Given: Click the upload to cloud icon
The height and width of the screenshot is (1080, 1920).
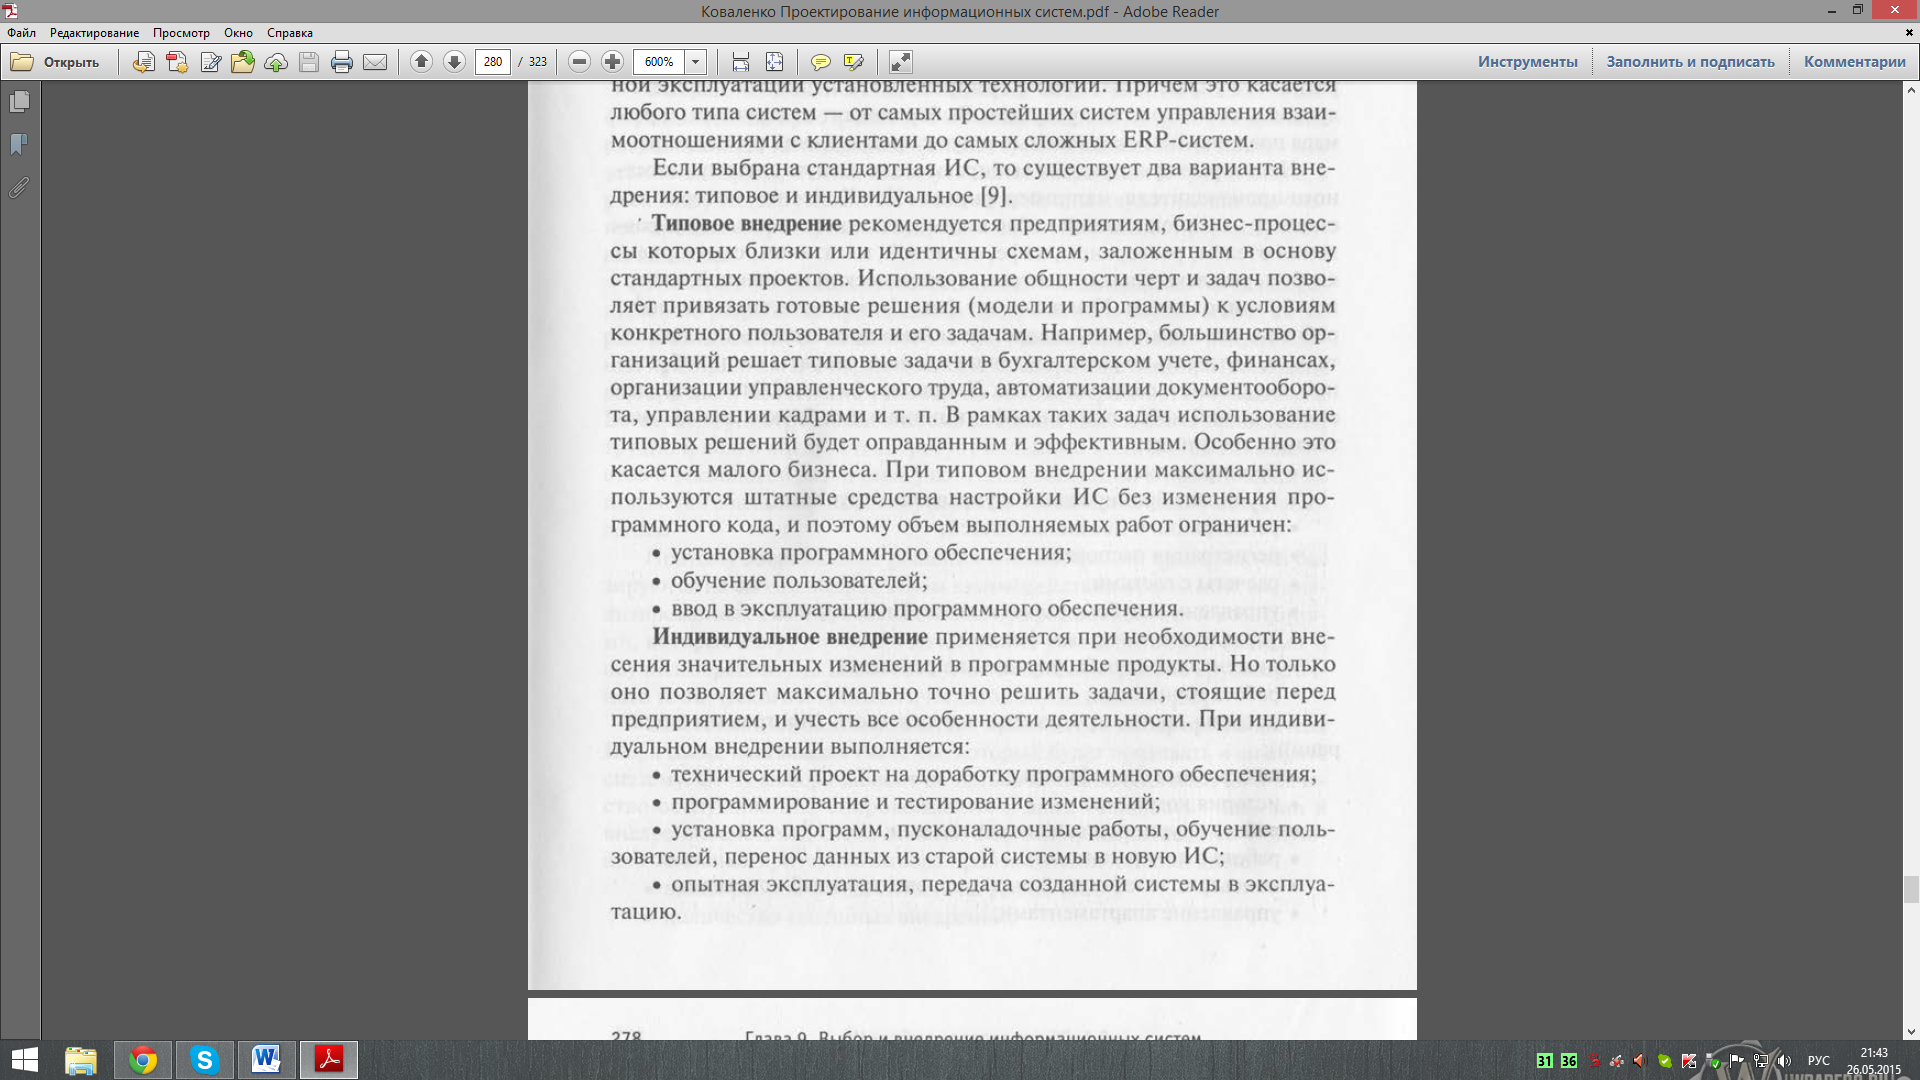Looking at the screenshot, I should [276, 62].
